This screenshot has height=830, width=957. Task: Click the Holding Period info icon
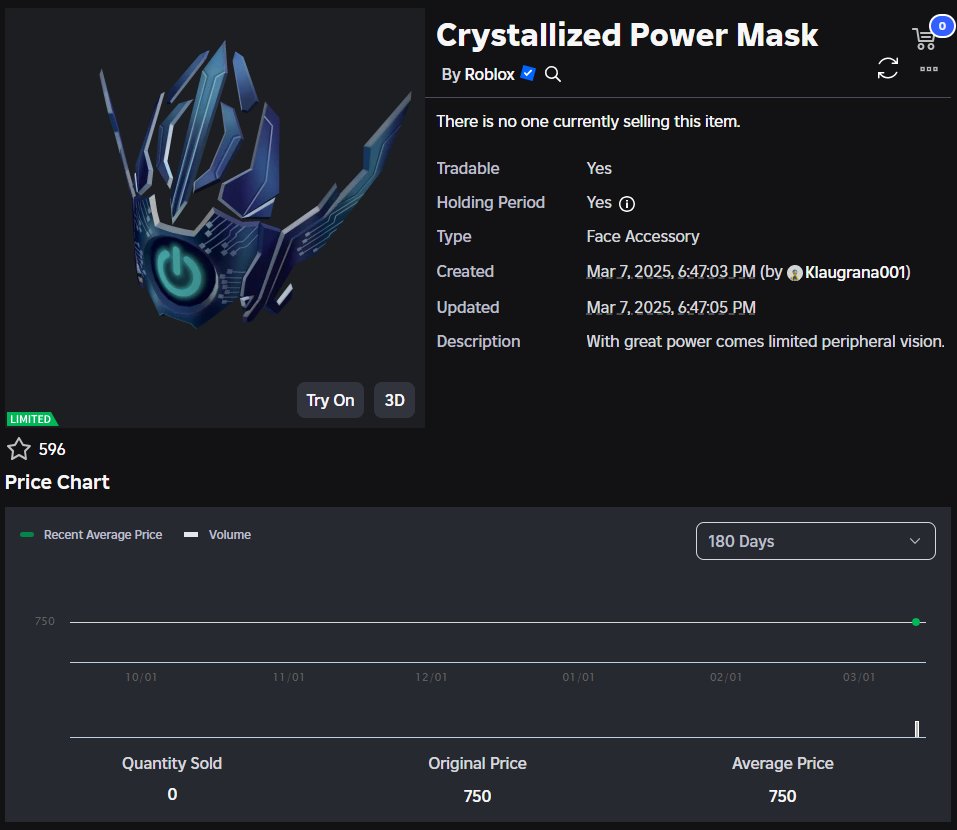click(627, 204)
